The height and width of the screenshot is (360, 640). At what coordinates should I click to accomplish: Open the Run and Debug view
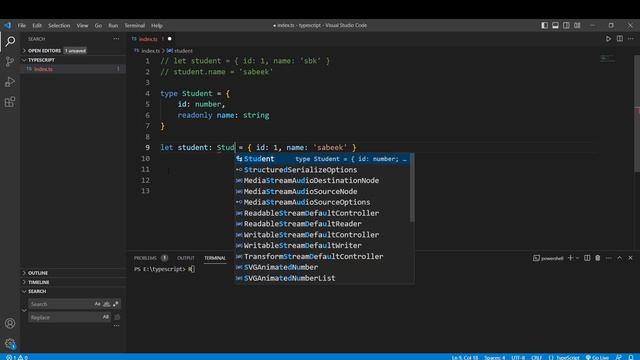(x=10, y=82)
